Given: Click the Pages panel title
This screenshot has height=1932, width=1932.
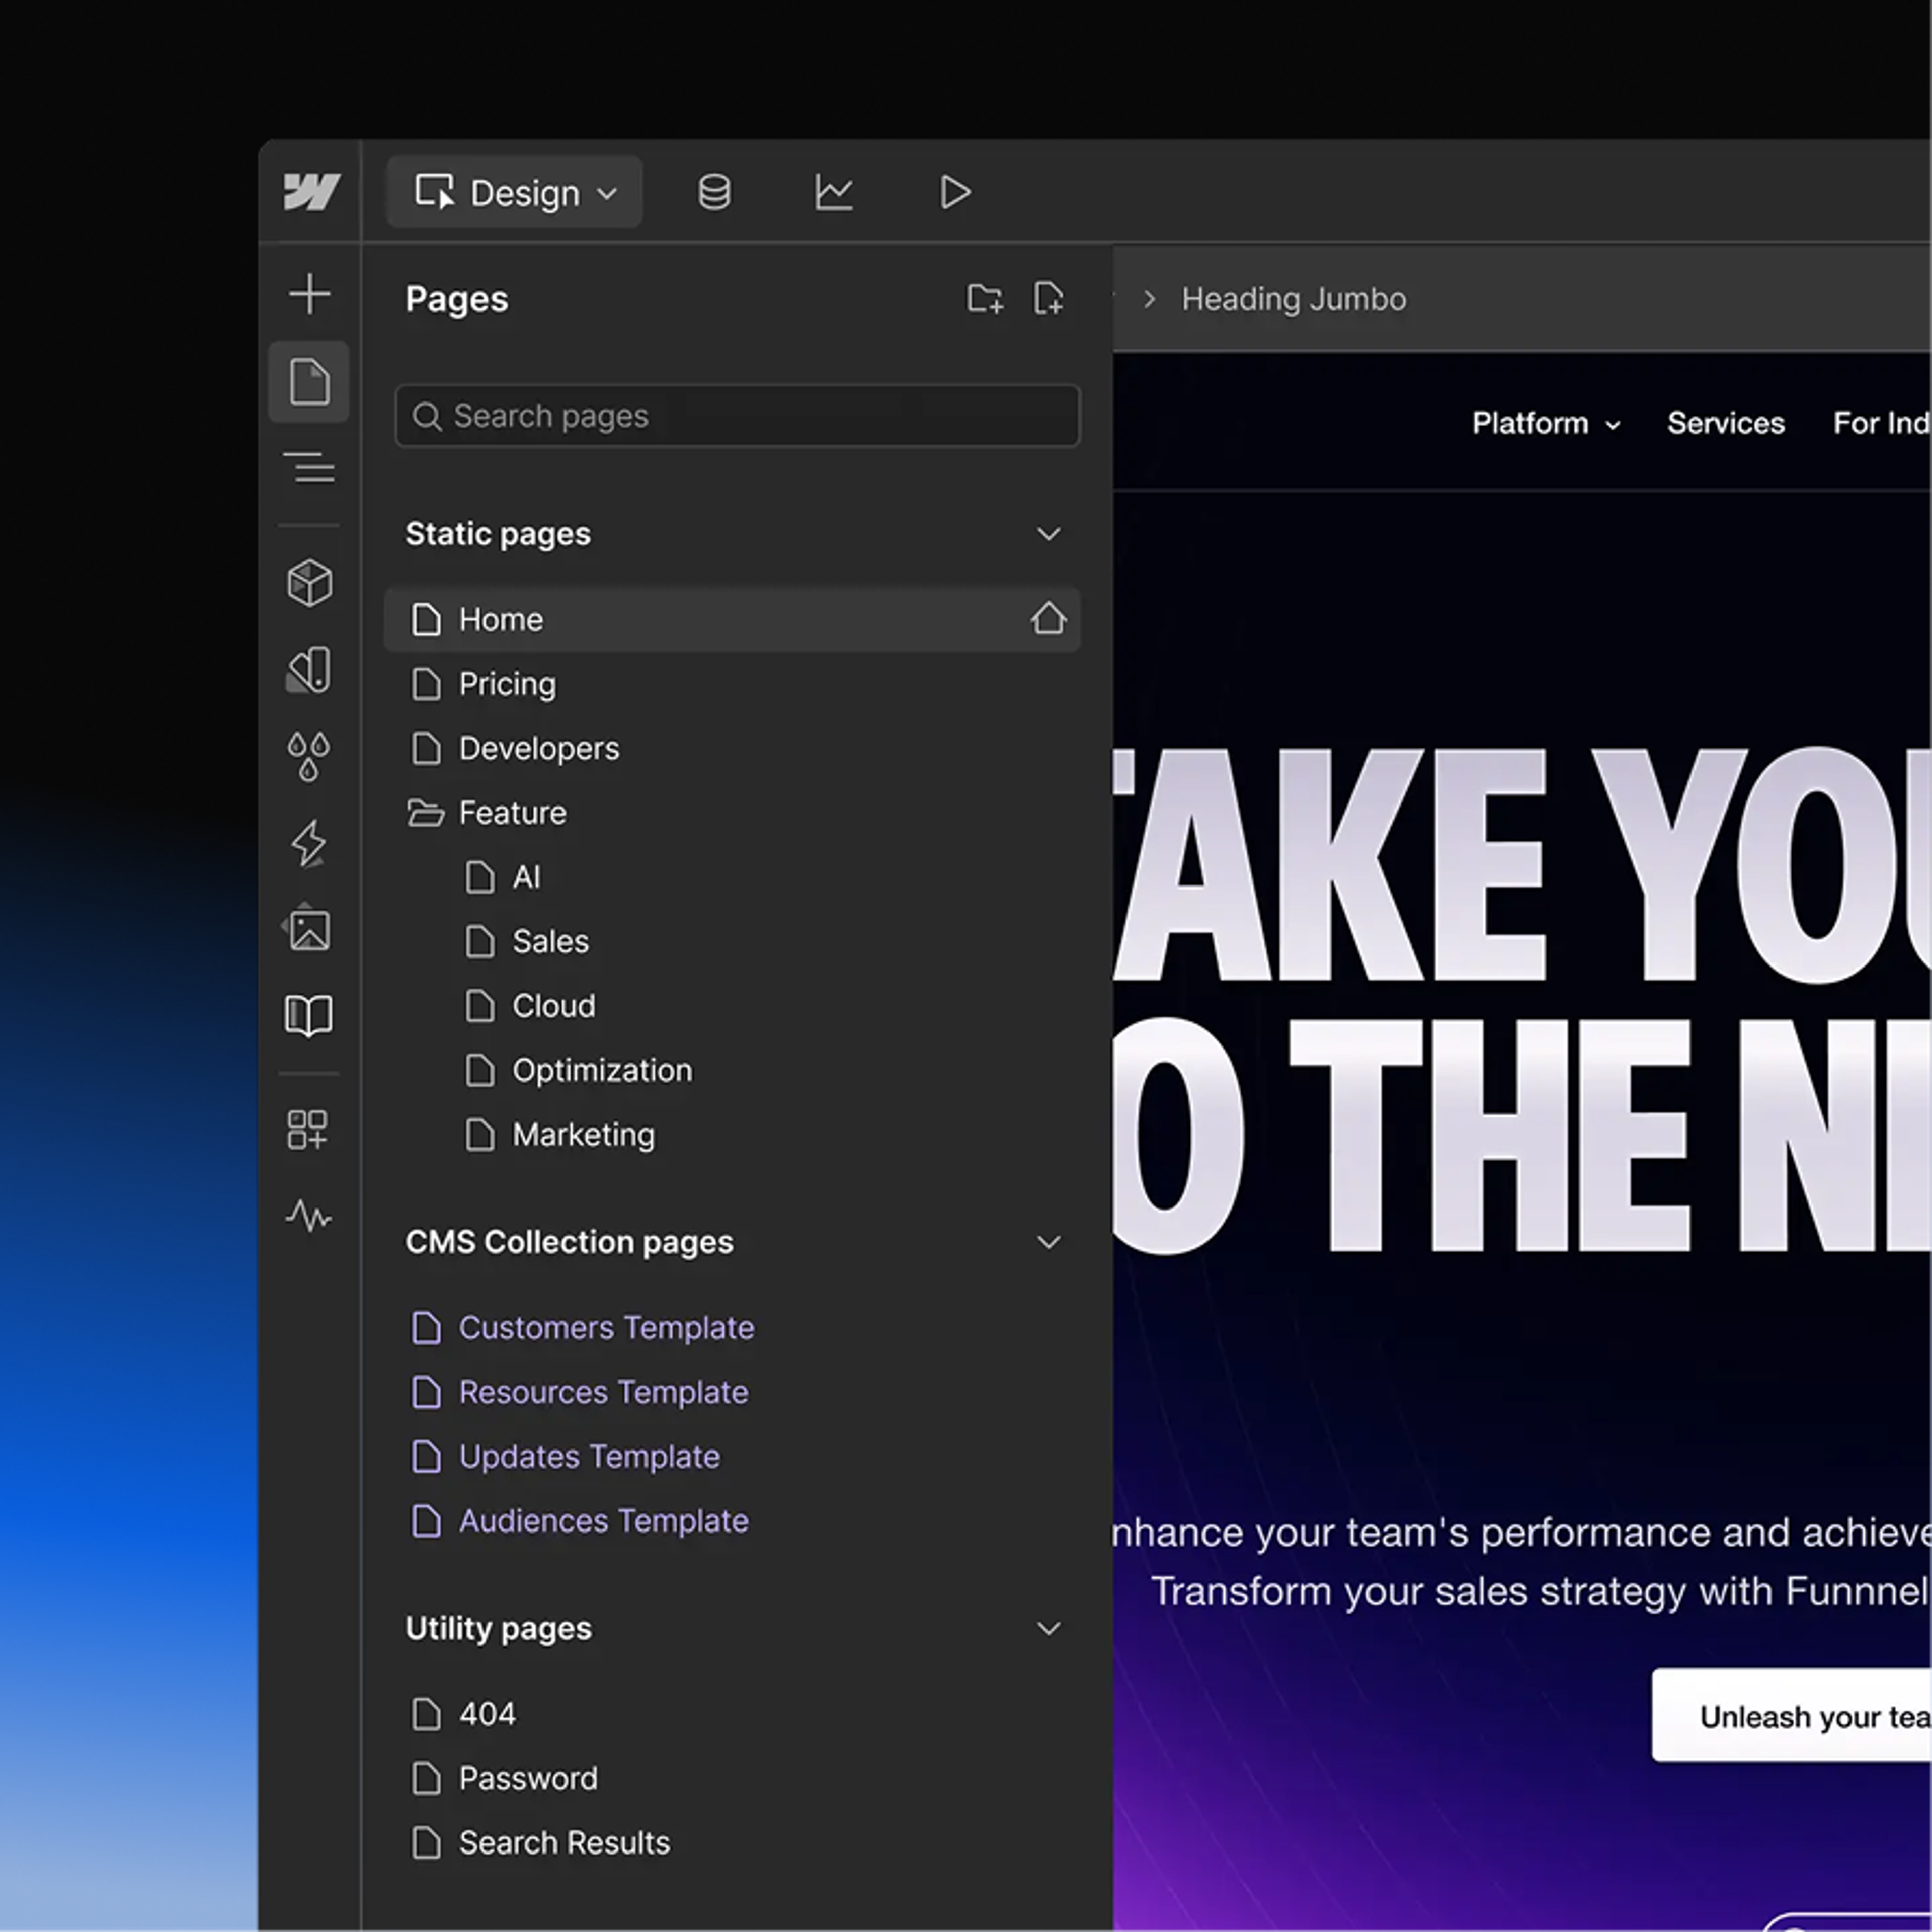Looking at the screenshot, I should click(x=456, y=299).
